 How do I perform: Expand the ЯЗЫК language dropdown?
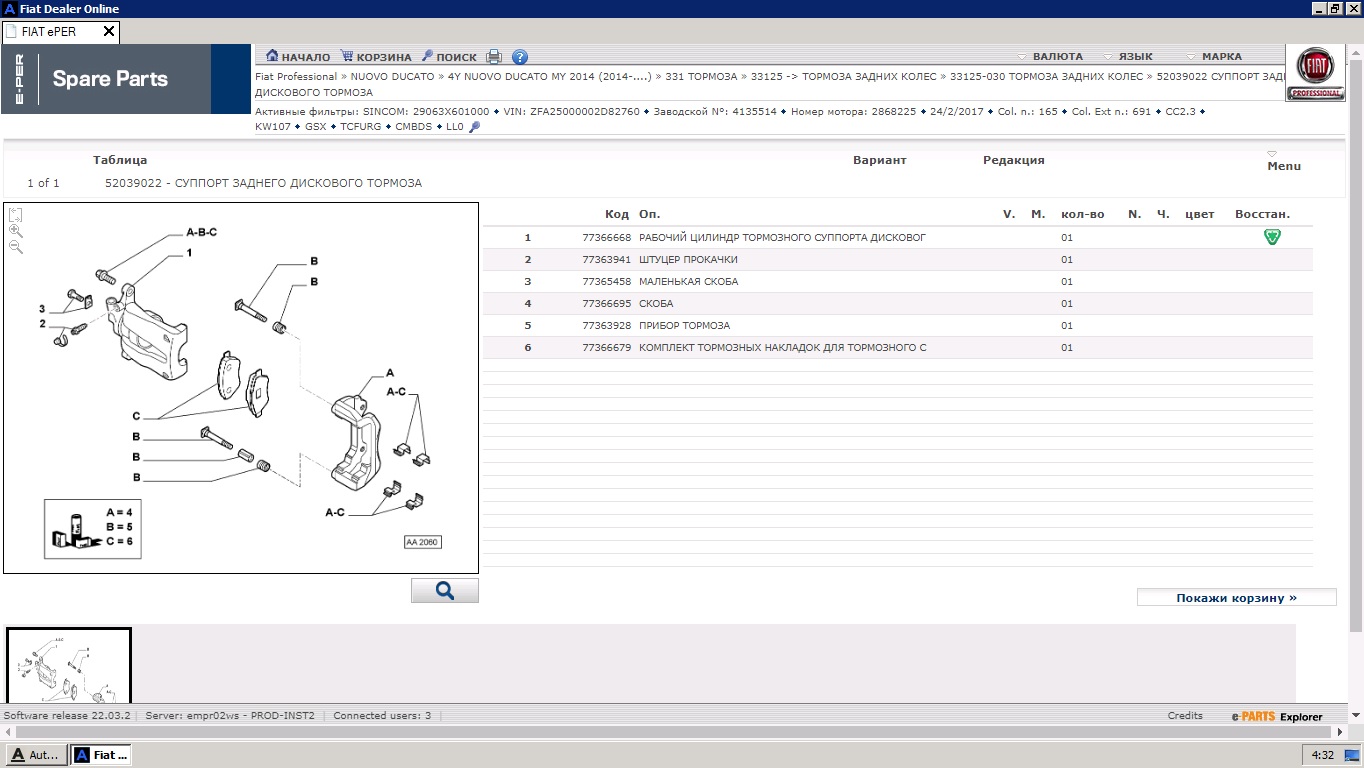[1127, 57]
